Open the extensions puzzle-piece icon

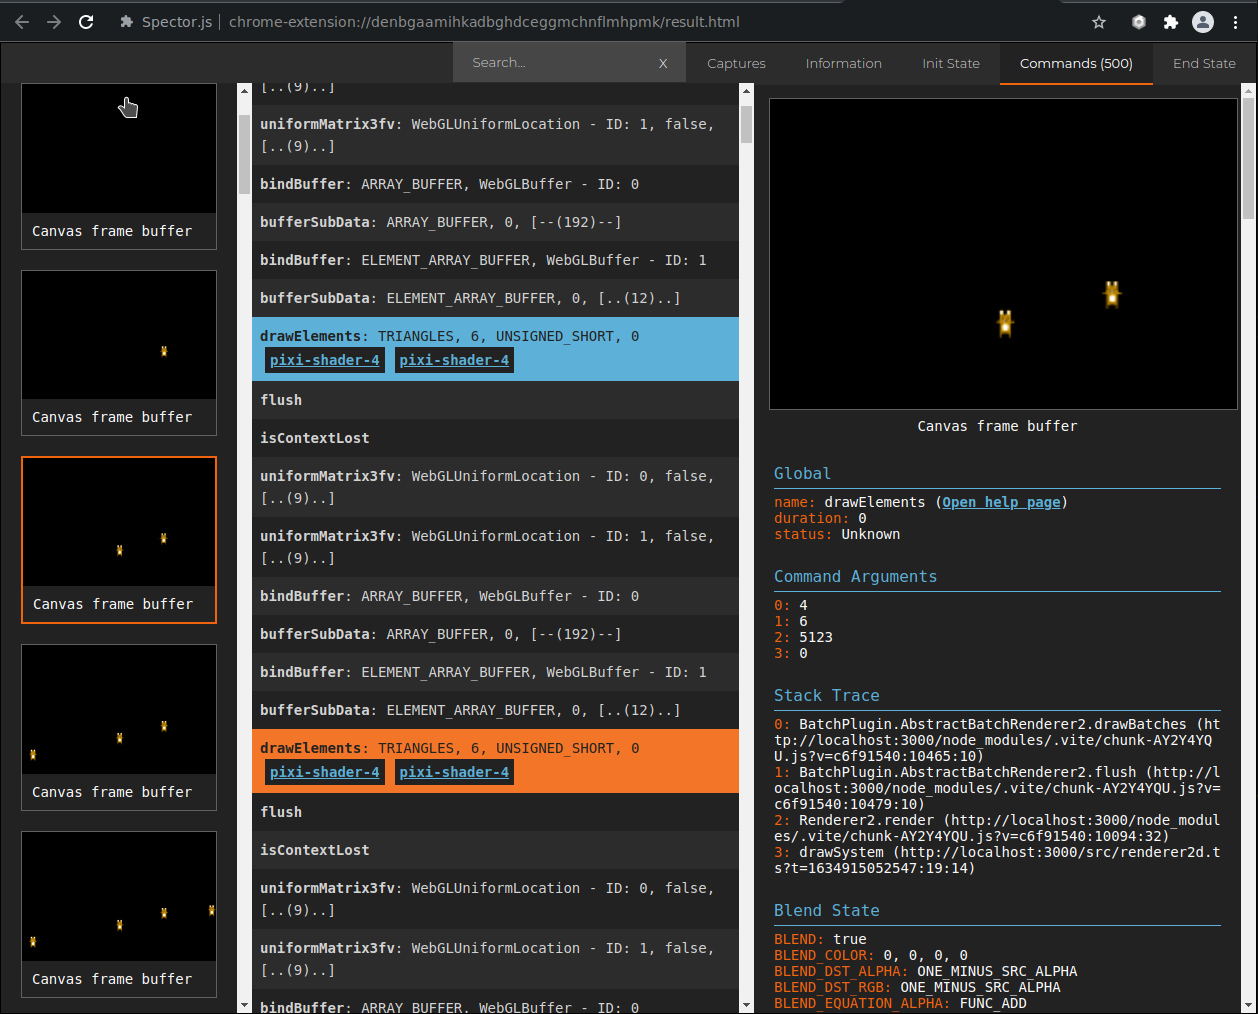point(1170,21)
